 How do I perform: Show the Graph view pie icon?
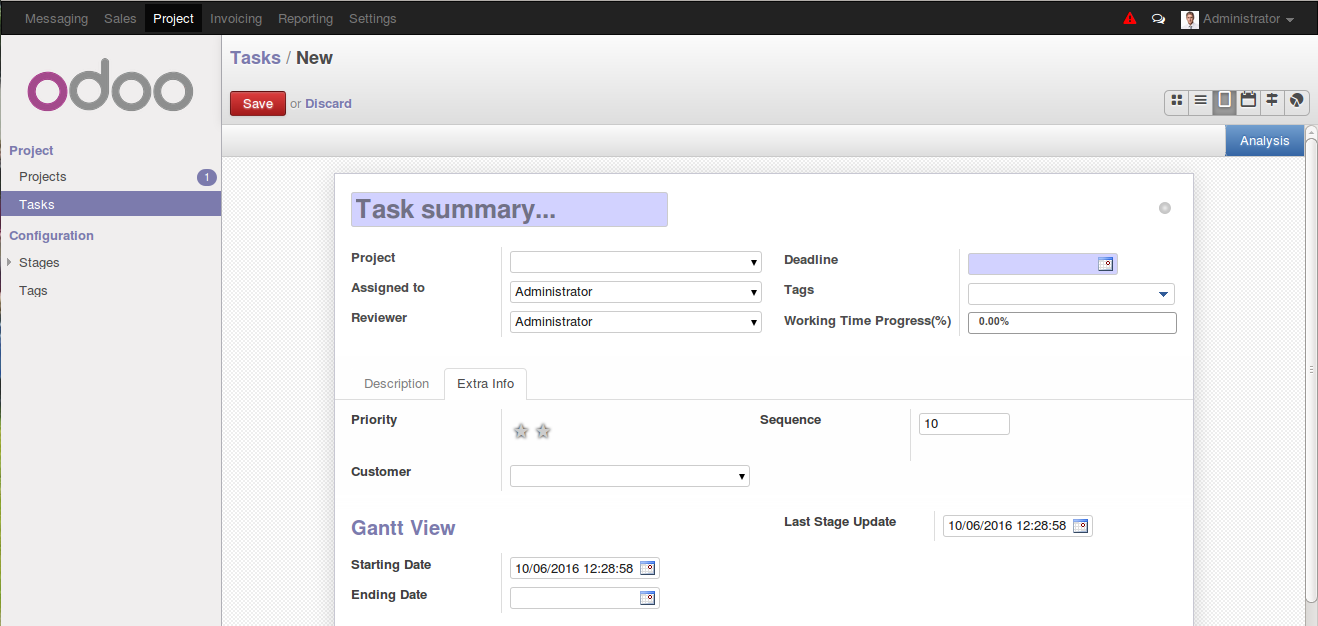pyautogui.click(x=1296, y=101)
